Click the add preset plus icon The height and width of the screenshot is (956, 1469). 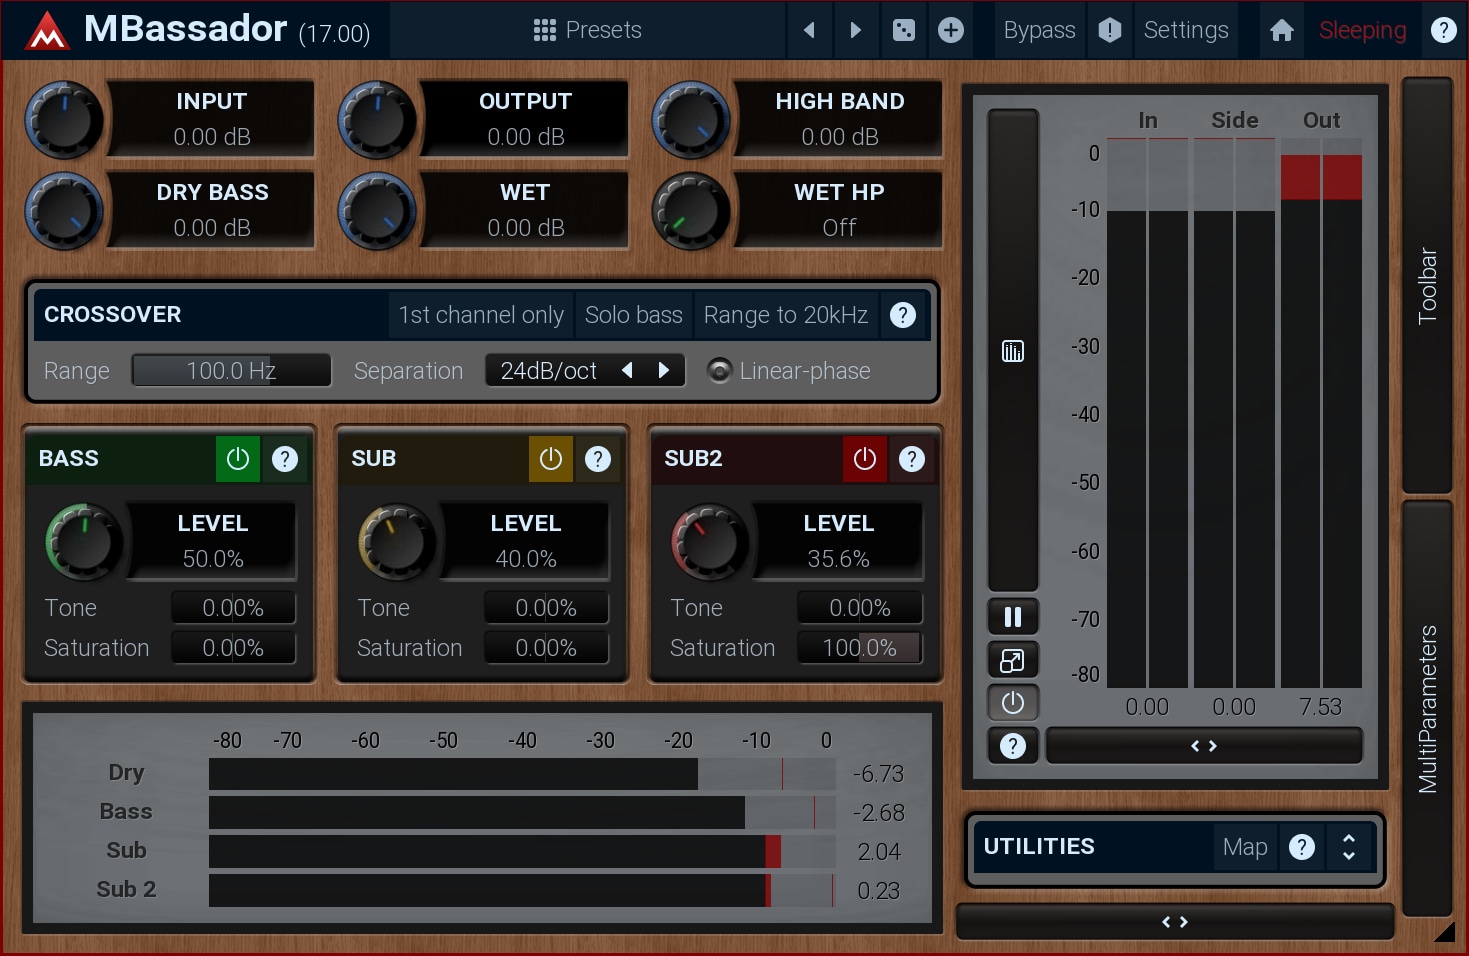tap(951, 30)
